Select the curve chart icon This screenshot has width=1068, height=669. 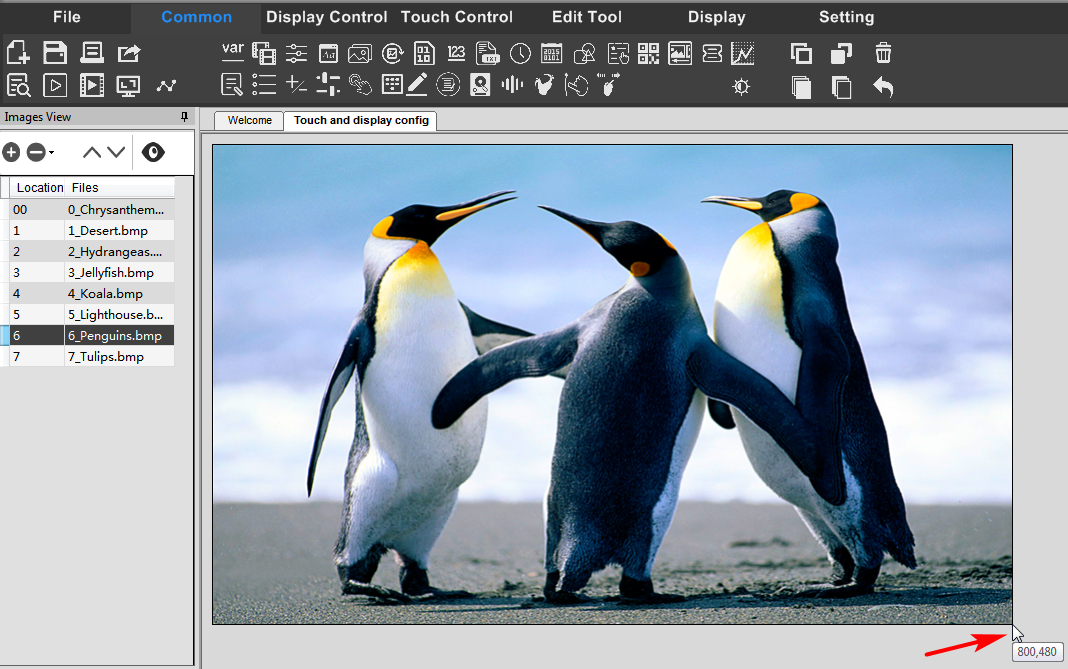pos(743,54)
